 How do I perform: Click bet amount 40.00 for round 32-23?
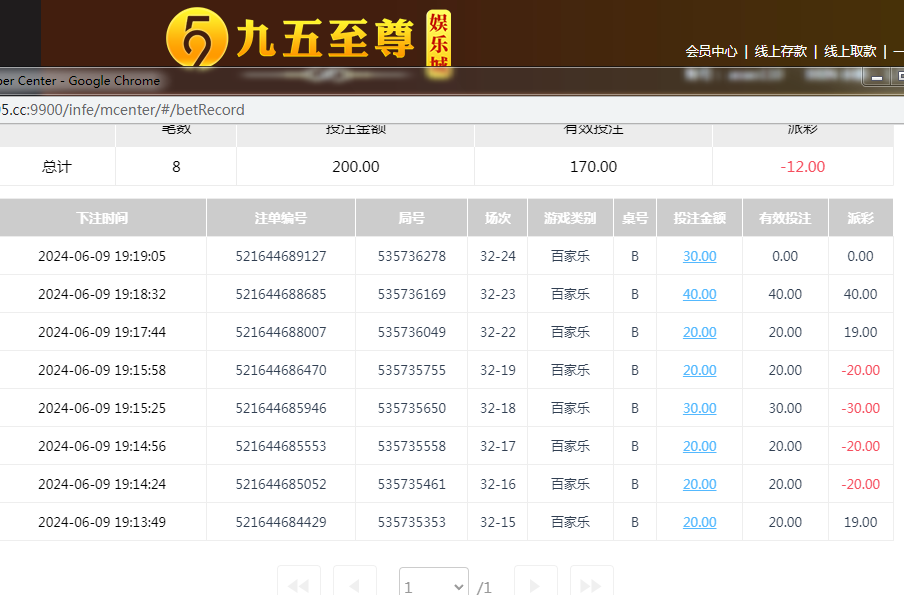pyautogui.click(x=699, y=294)
